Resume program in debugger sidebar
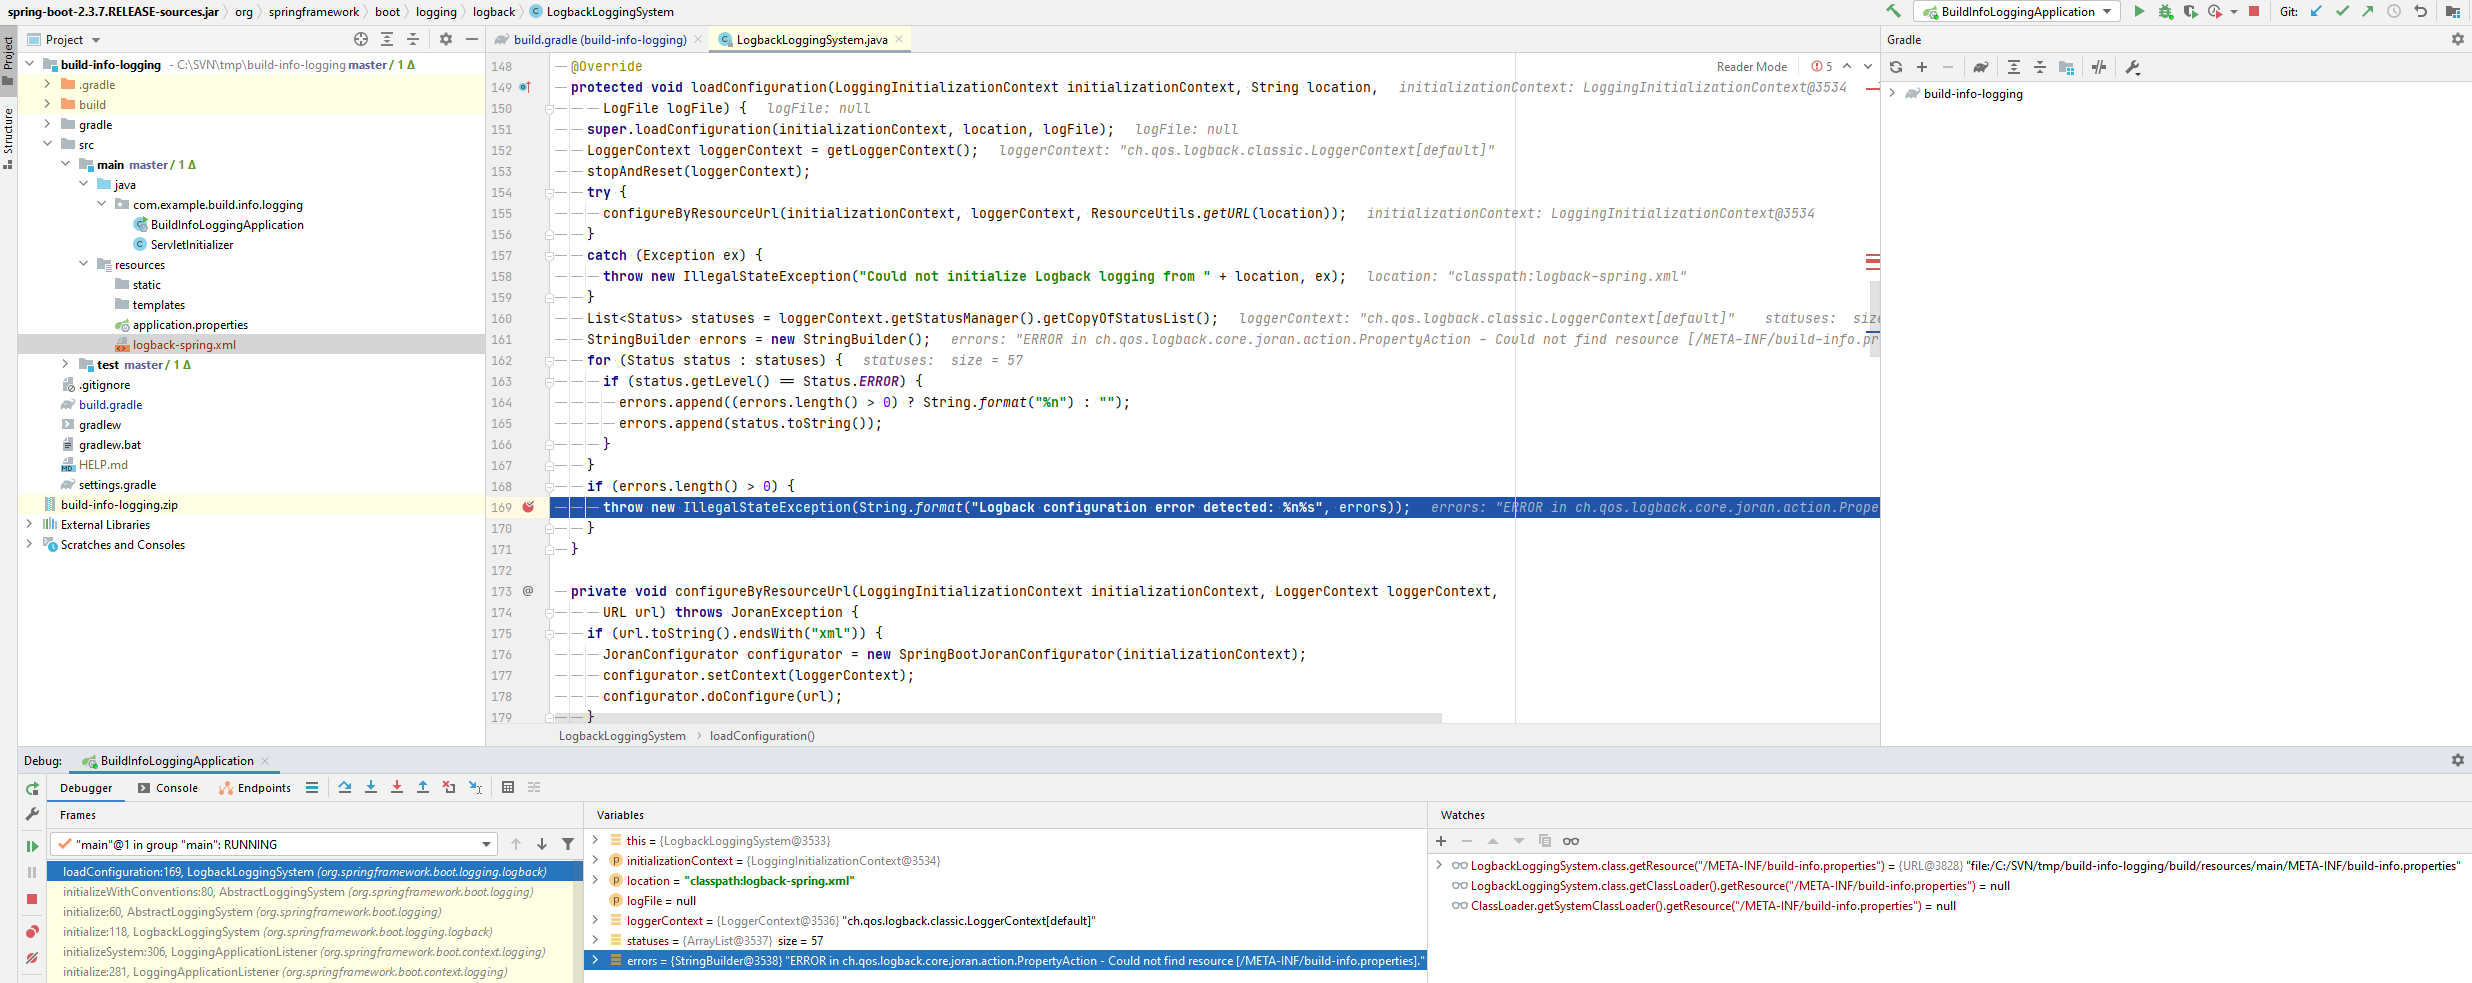 coord(32,846)
